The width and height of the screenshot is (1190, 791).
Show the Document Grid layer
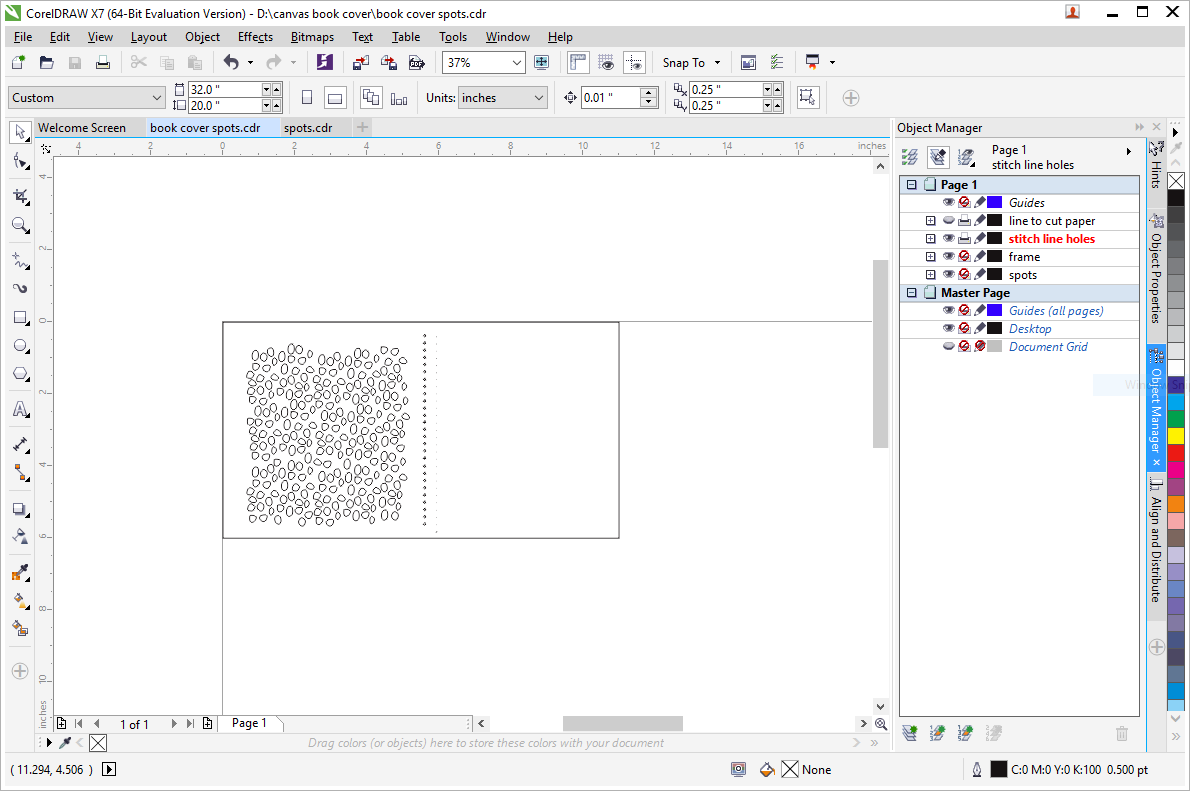pos(949,346)
